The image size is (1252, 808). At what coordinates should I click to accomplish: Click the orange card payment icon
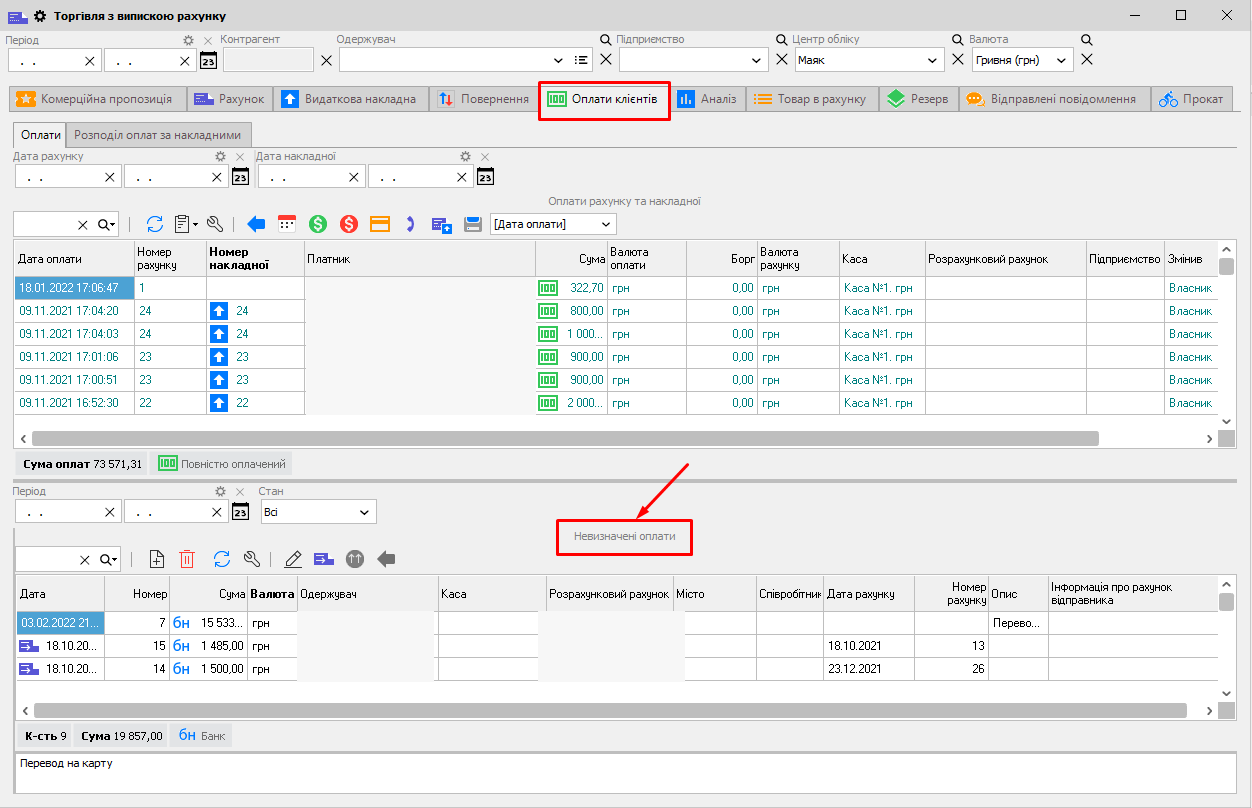tap(380, 224)
